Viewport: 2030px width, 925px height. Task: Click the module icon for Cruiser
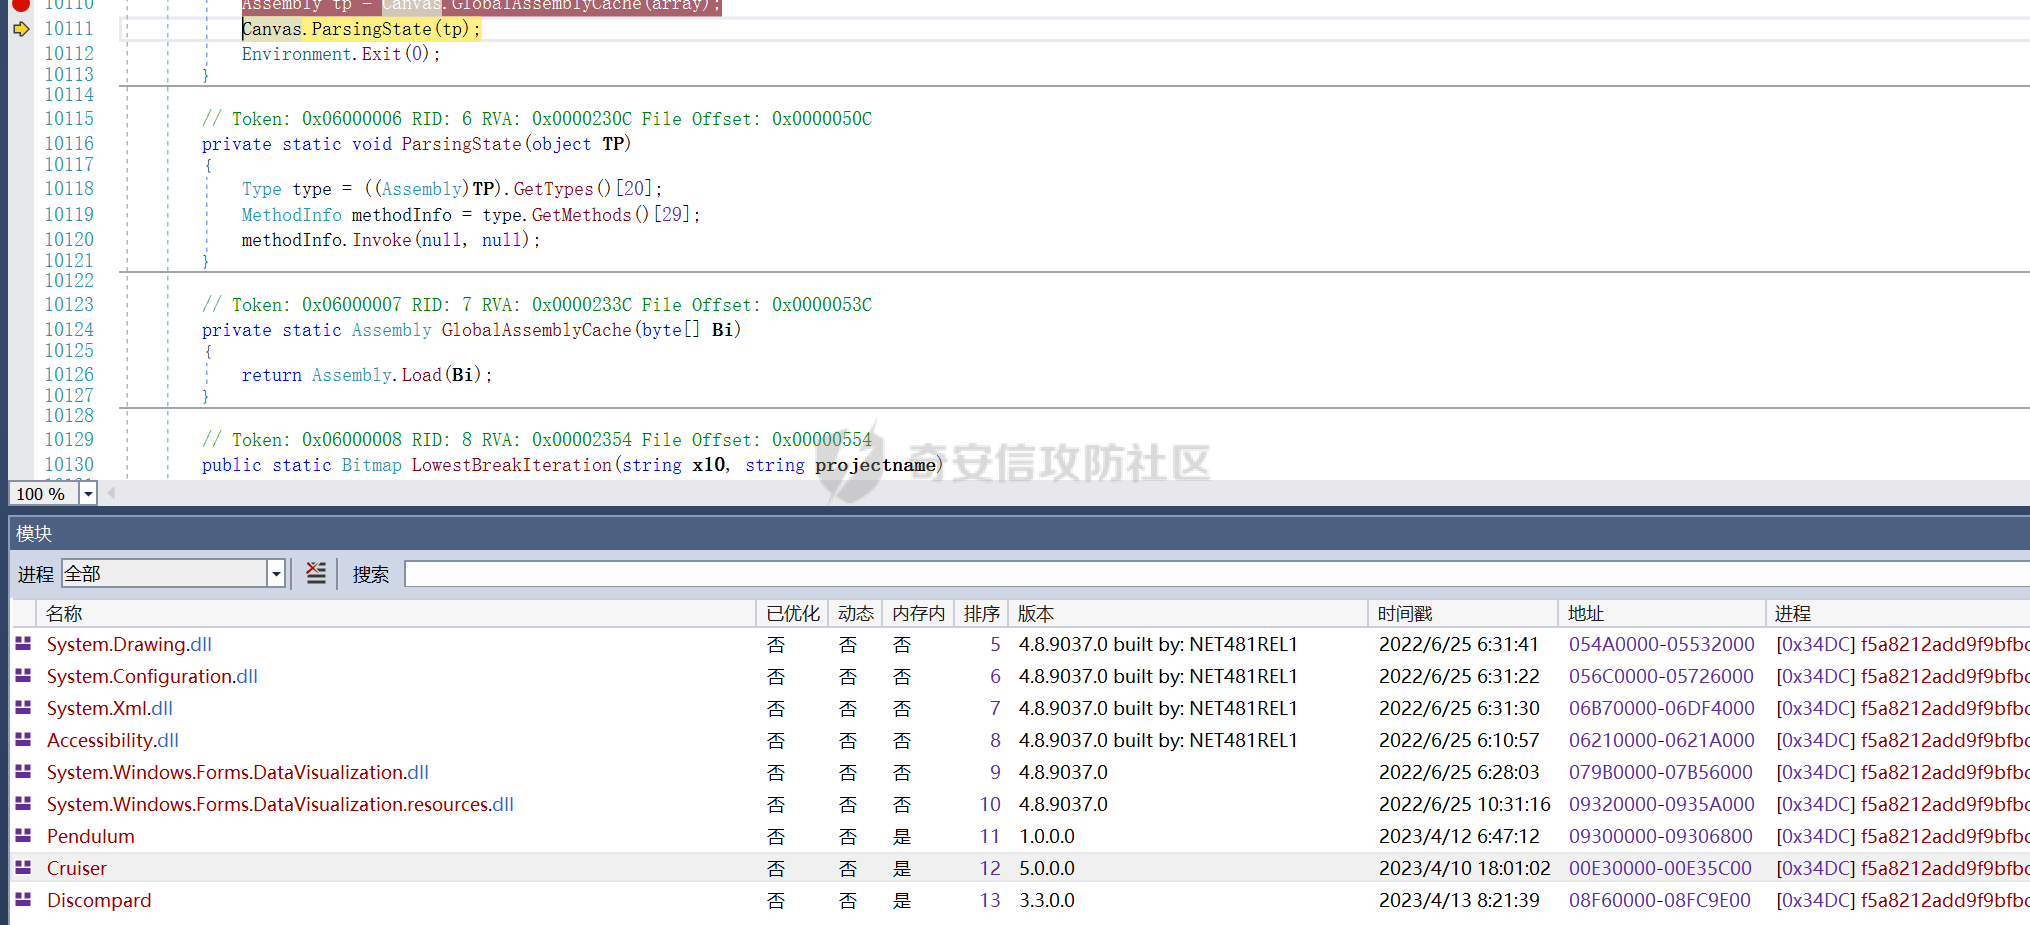pyautogui.click(x=23, y=868)
